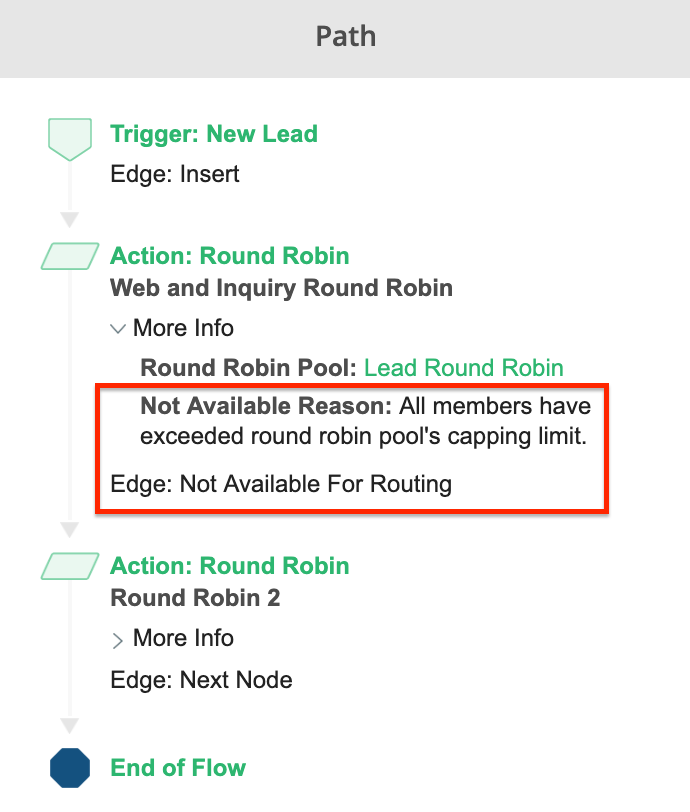Click the End of Flow octagon icon

click(69, 769)
